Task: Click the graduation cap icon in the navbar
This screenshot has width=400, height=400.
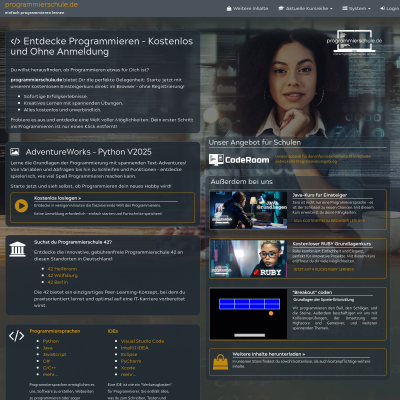Action: (x=281, y=8)
